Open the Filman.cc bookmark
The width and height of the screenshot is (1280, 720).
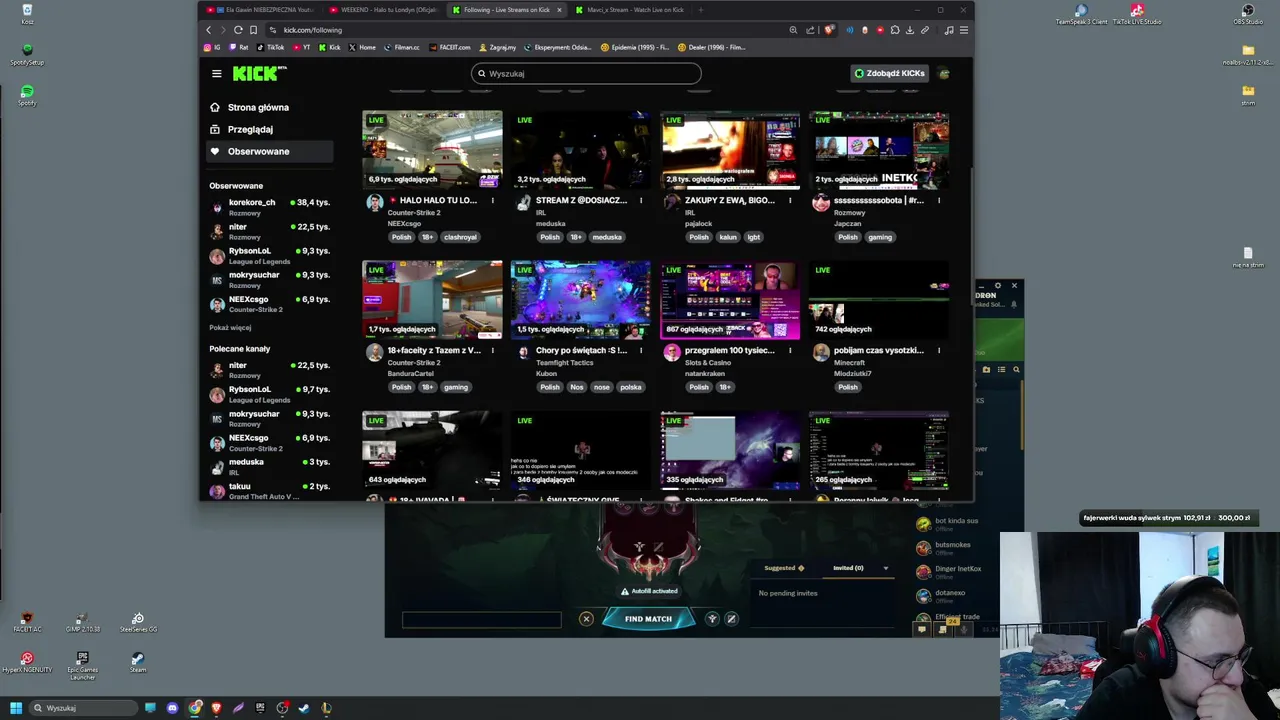[x=402, y=47]
